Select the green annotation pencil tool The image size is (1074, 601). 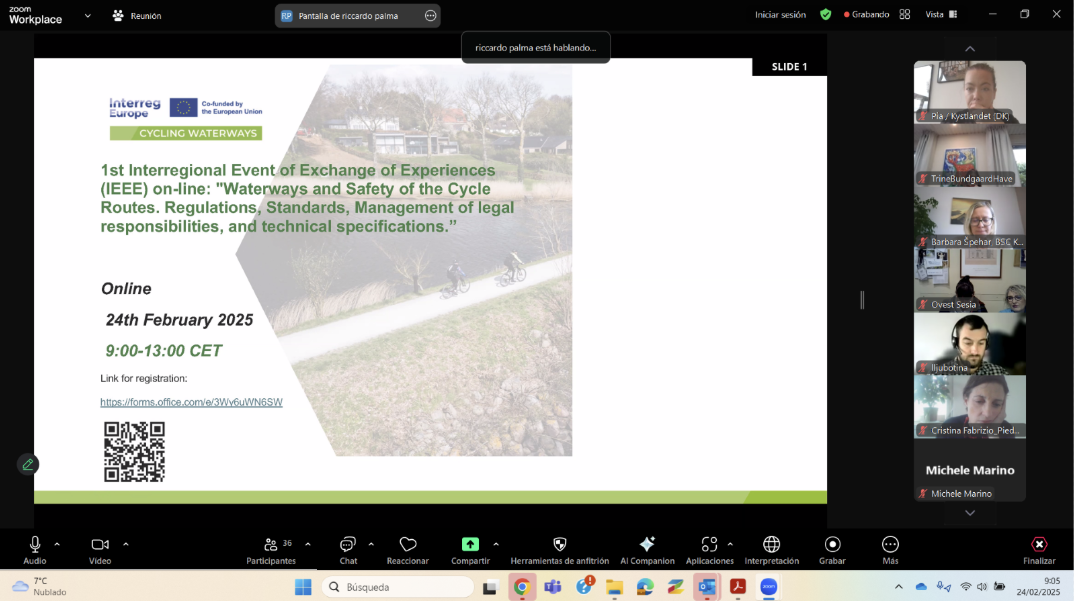(28, 464)
